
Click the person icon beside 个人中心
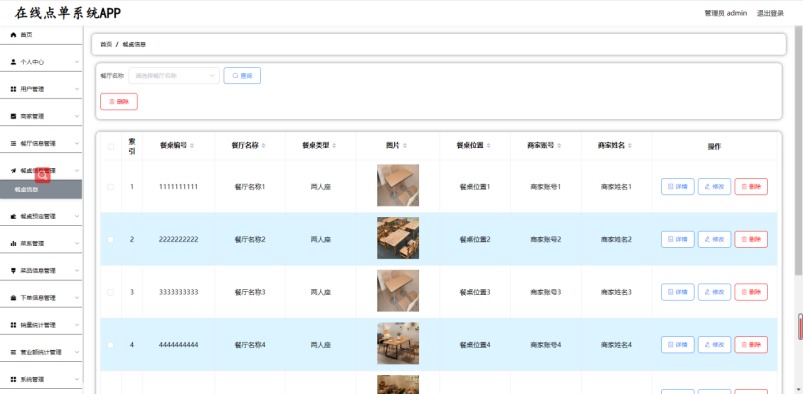13,62
